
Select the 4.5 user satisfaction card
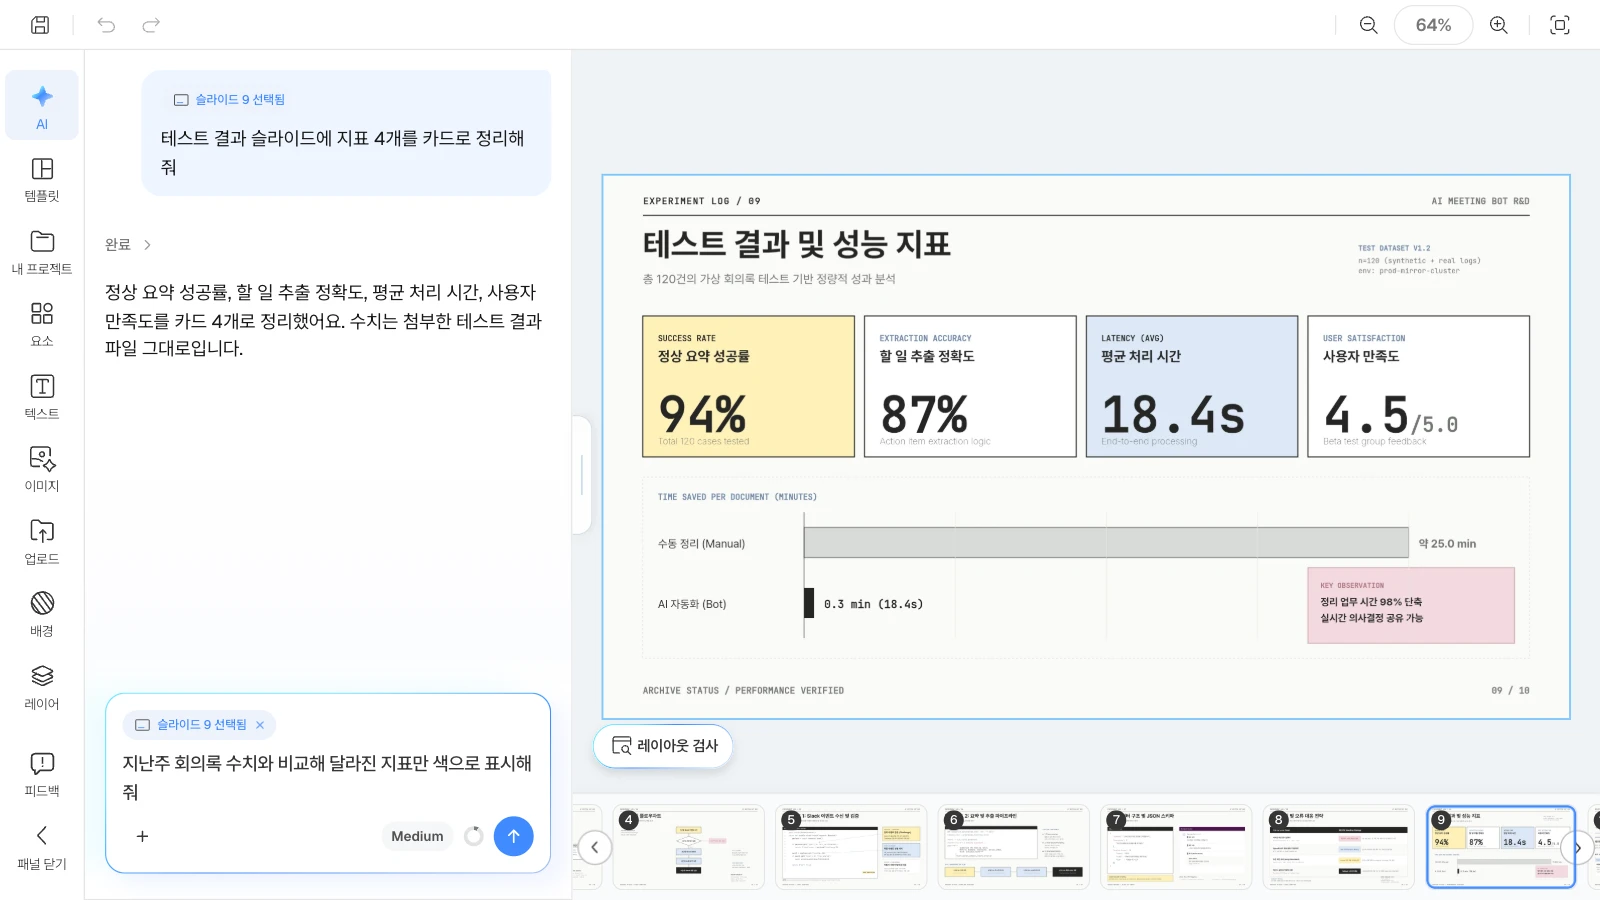pos(1418,386)
